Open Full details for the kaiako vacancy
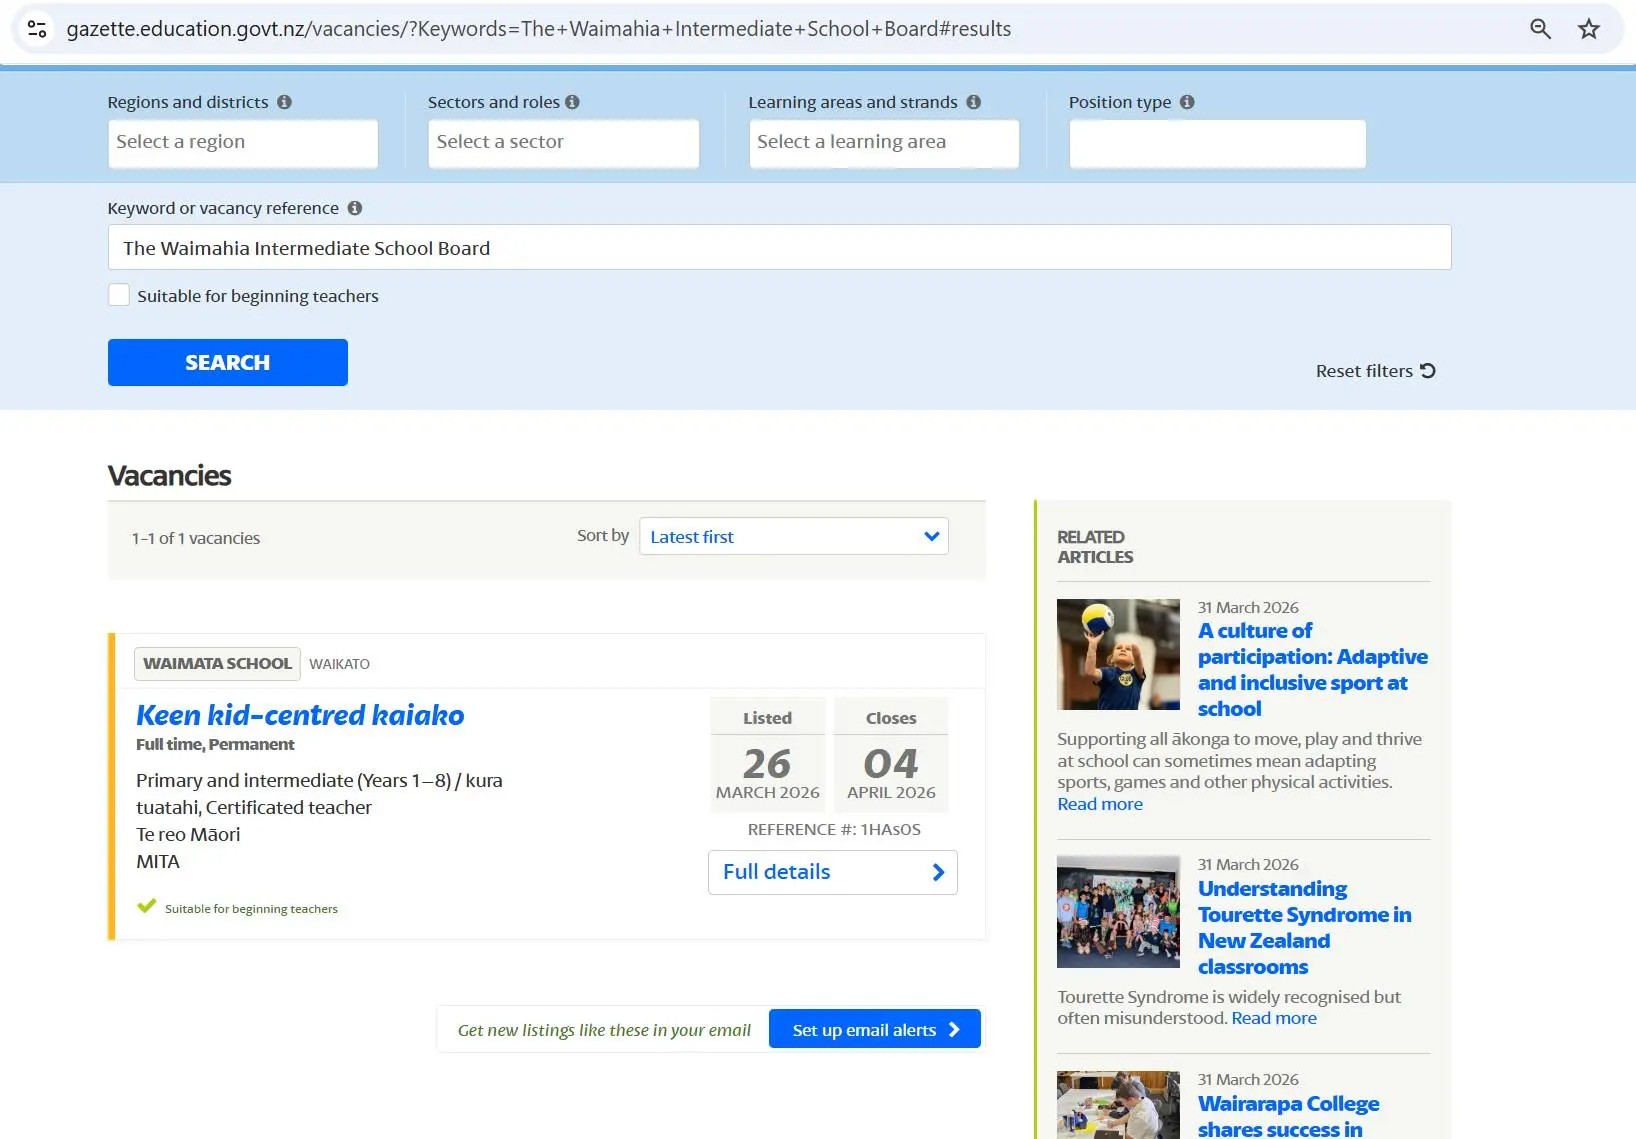Screen dimensions: 1636x1139 pyautogui.click(x=832, y=872)
